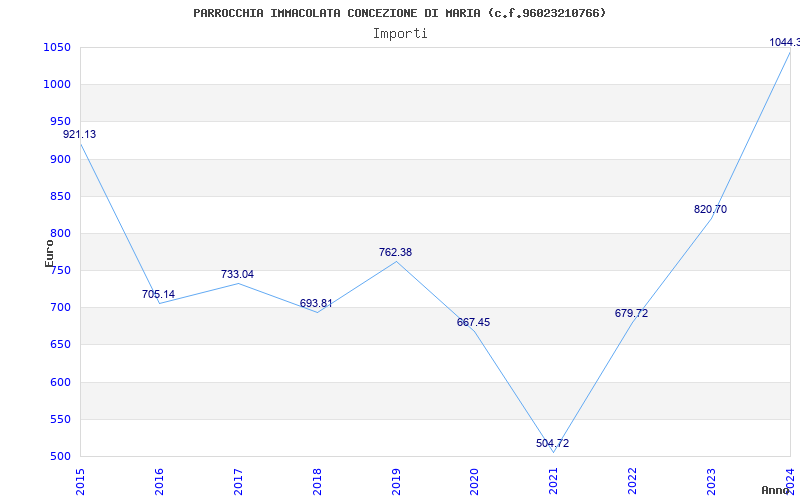Click the 2017 year axis label
The height and width of the screenshot is (500, 800).
[x=238, y=481]
